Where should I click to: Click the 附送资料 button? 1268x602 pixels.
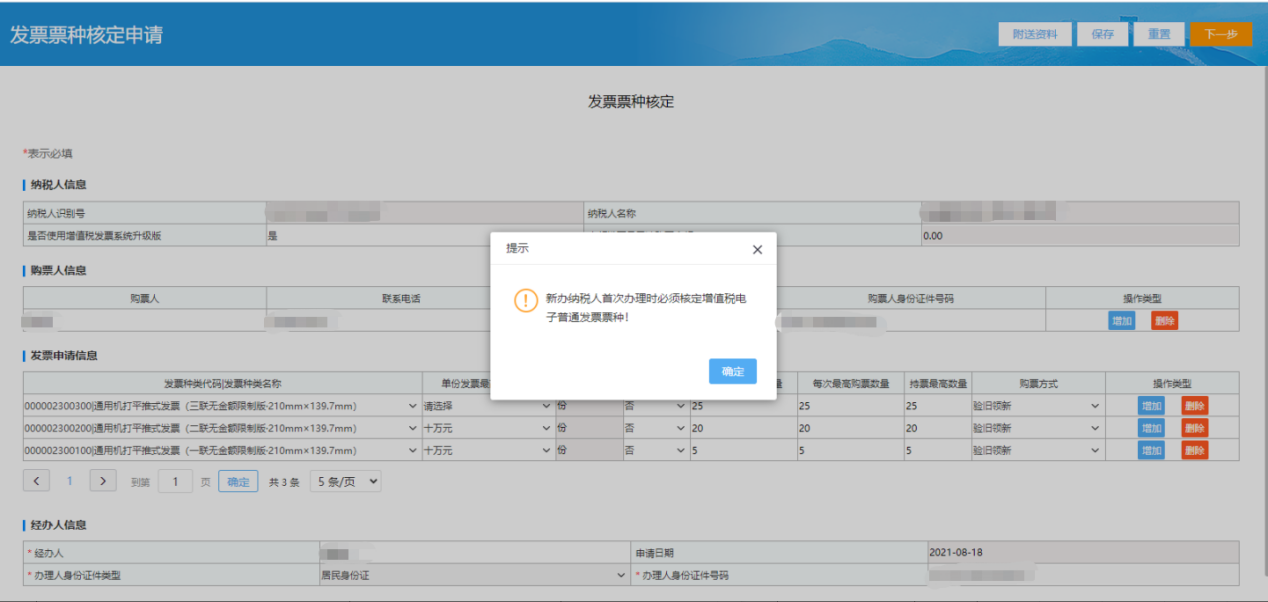(x=1034, y=34)
